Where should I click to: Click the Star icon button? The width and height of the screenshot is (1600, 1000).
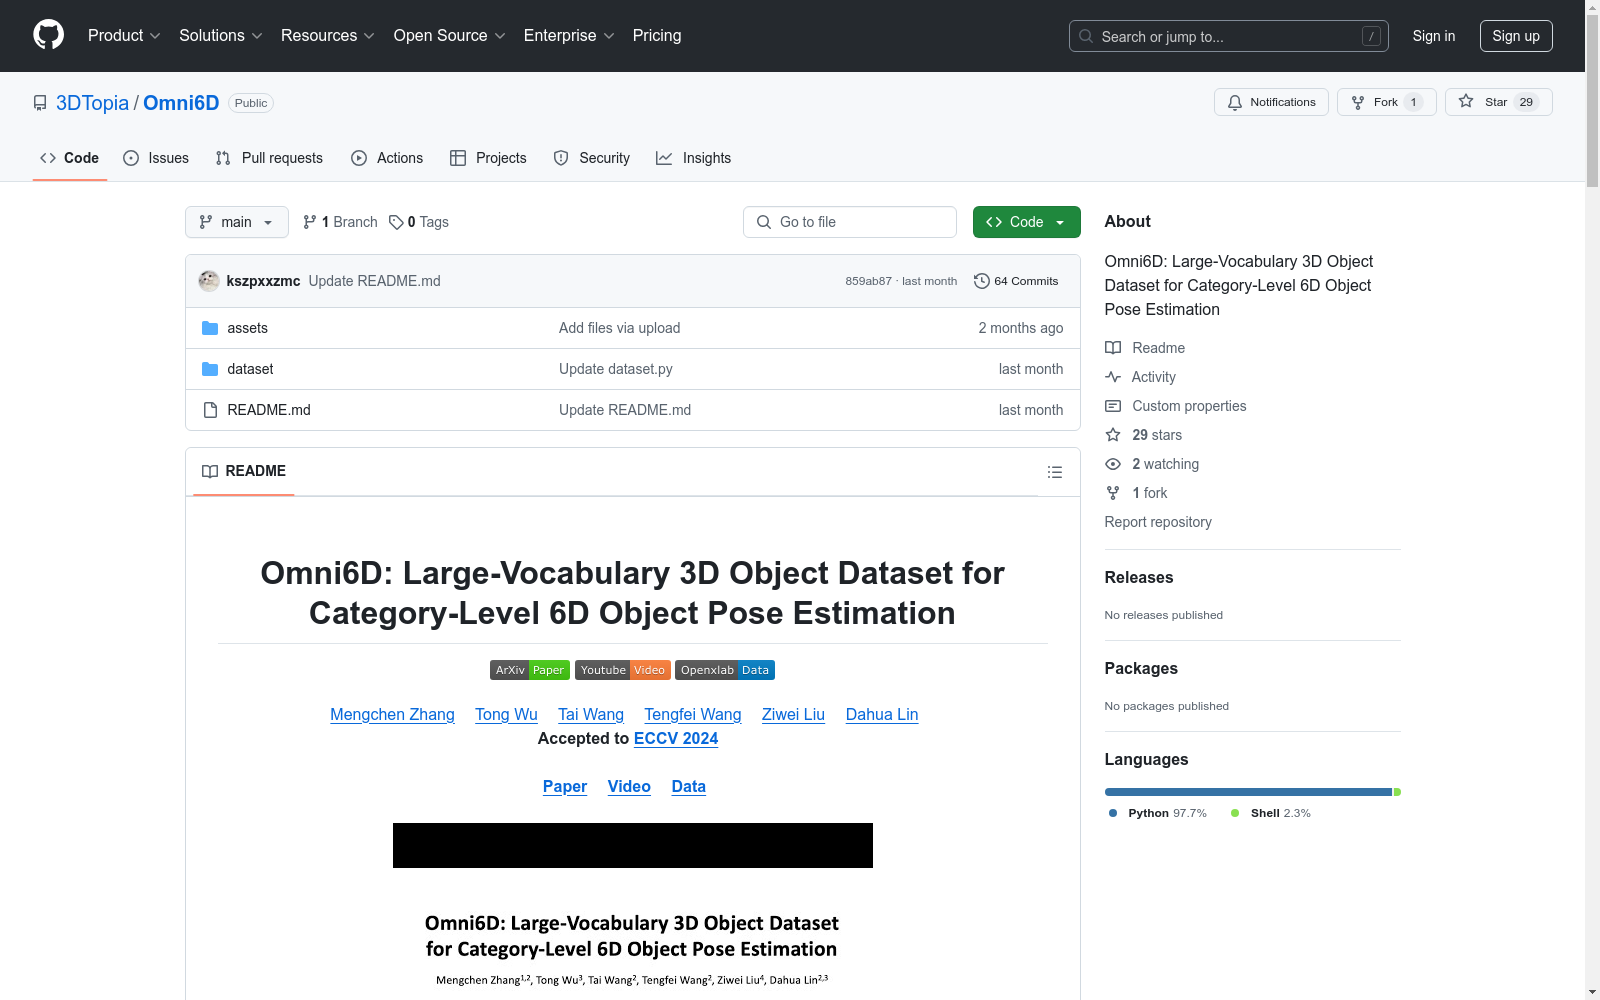tap(1466, 102)
